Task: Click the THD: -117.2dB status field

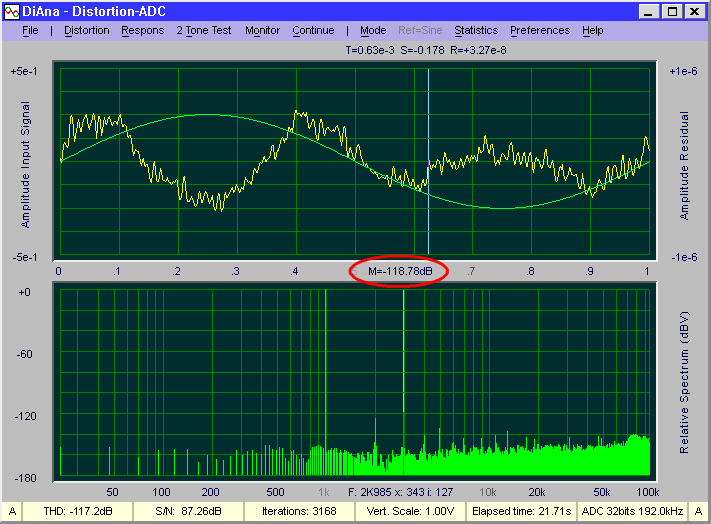Action: (78, 511)
